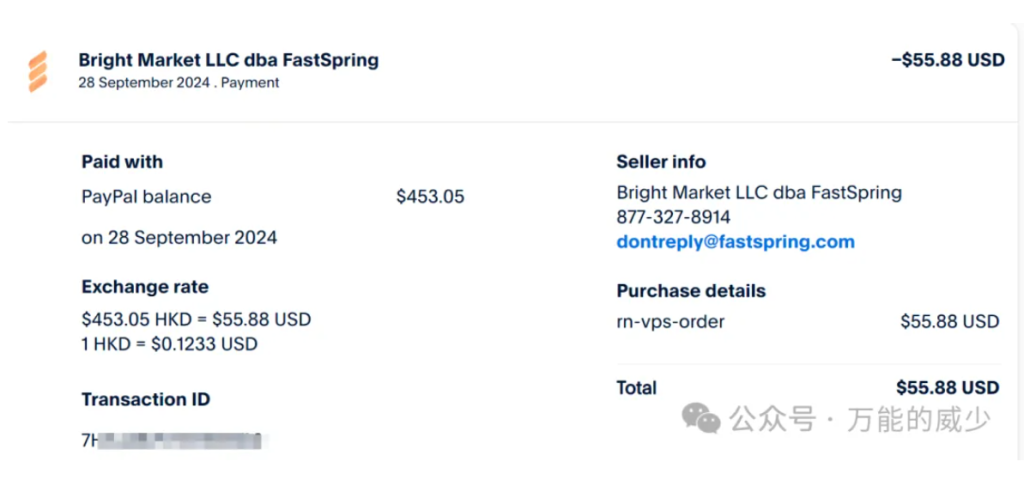Select the PayPal balance payment method
Viewport: 1024px width, 486px height.
(x=146, y=197)
